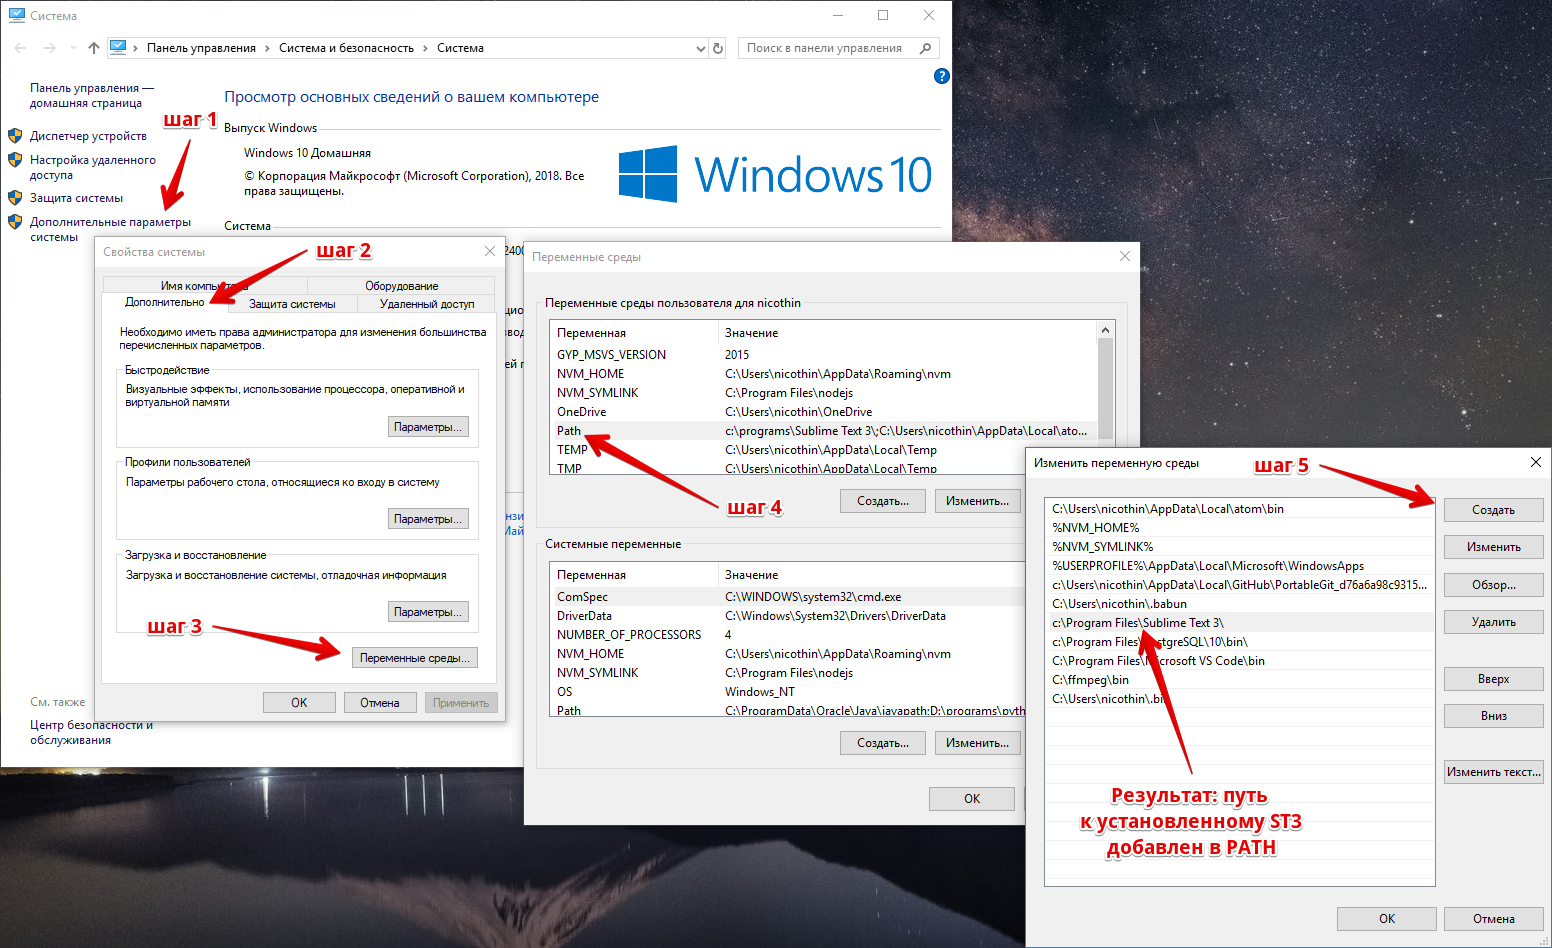The image size is (1552, 948).
Task: Click Параметры in the Быстродействие section
Action: coord(428,427)
